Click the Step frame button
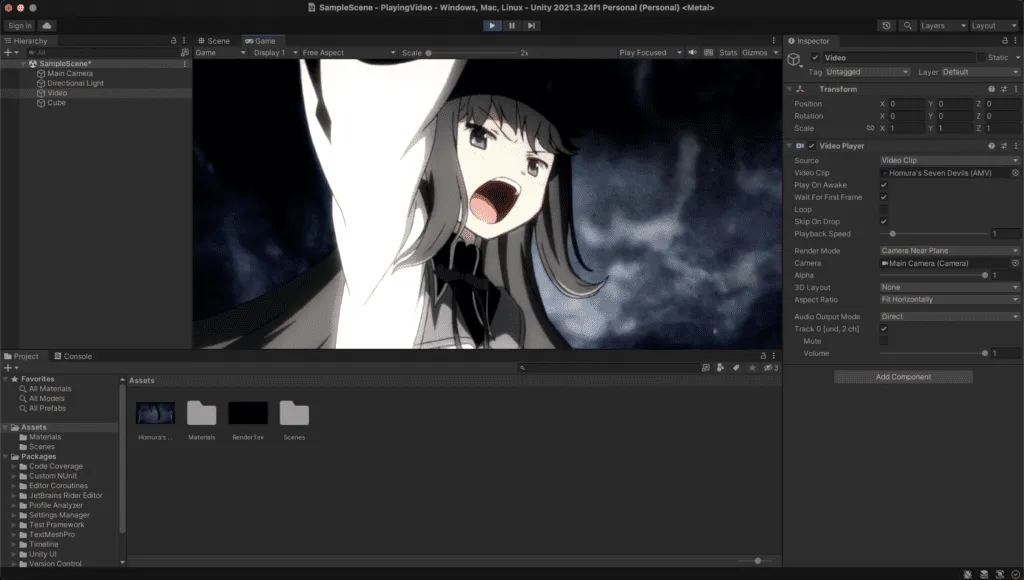 coord(532,25)
